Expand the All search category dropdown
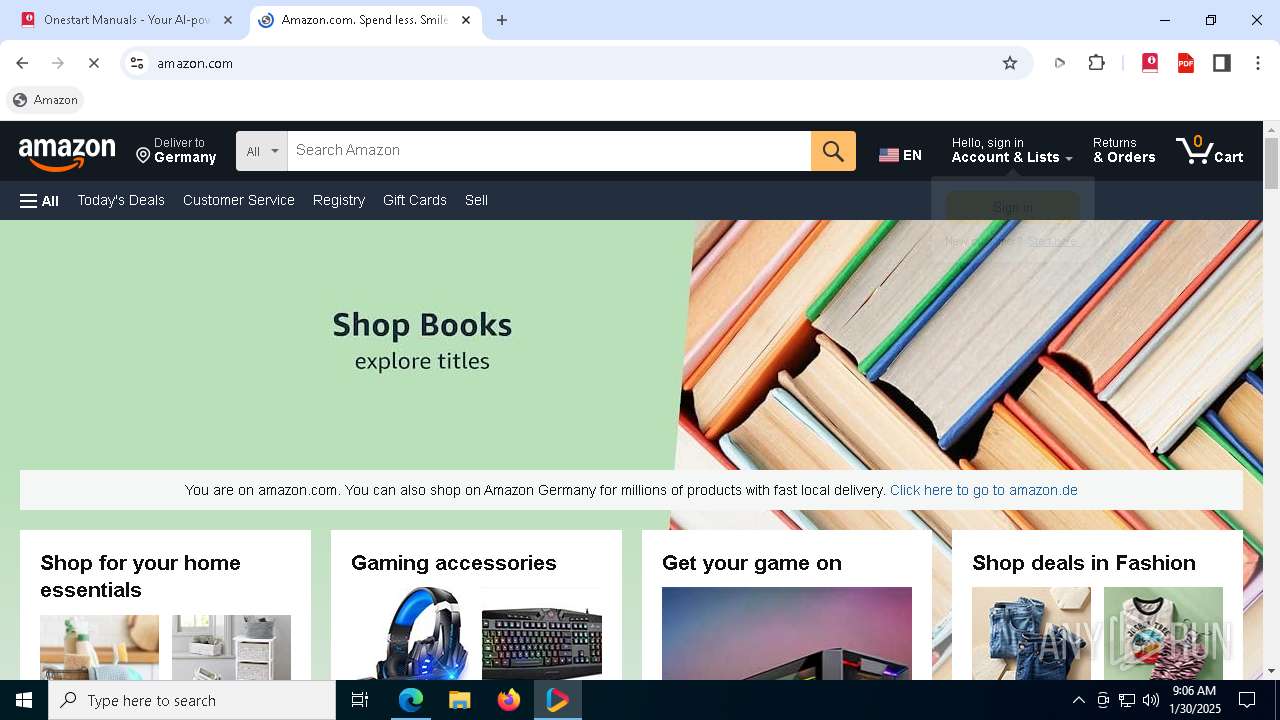Image resolution: width=1280 pixels, height=720 pixels. [x=262, y=151]
